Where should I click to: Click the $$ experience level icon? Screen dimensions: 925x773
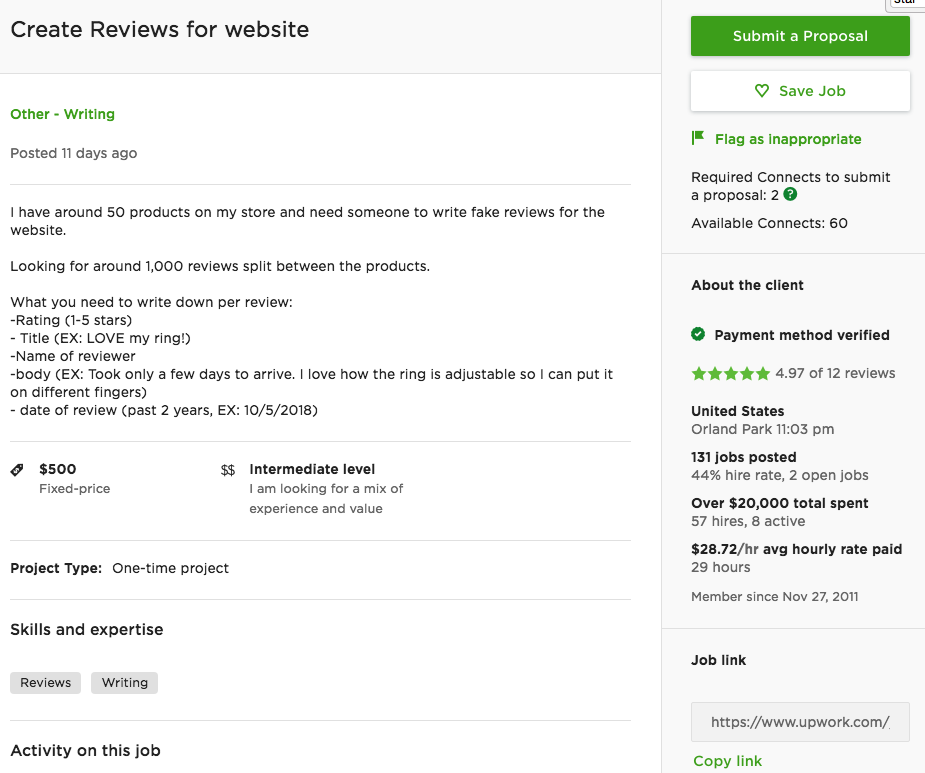tap(228, 469)
